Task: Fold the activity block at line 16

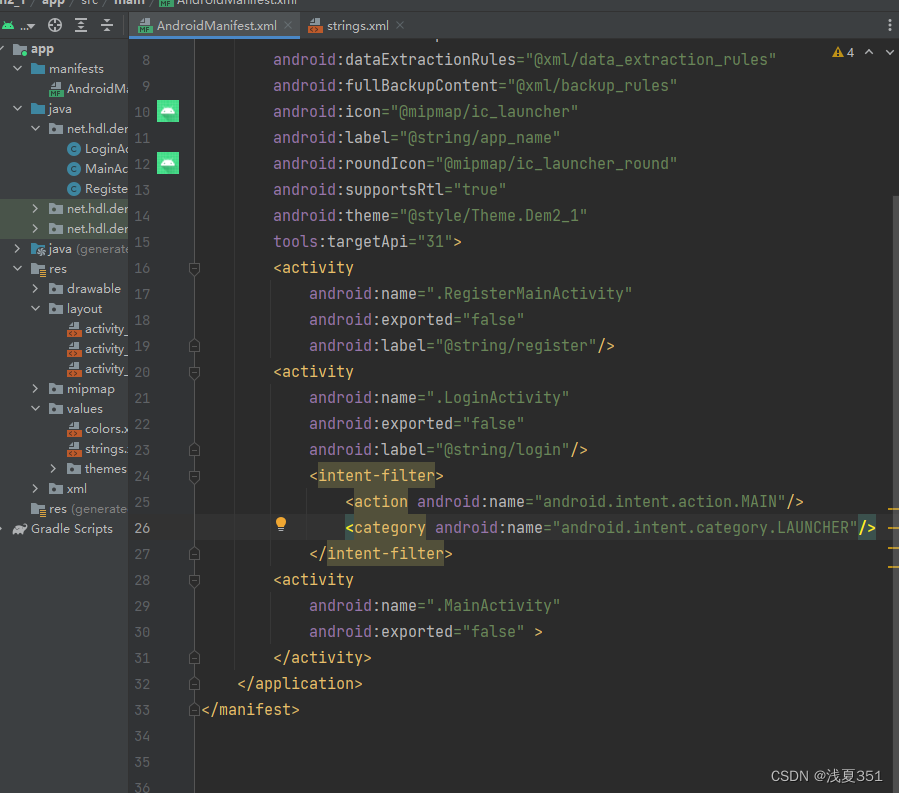Action: (x=194, y=268)
